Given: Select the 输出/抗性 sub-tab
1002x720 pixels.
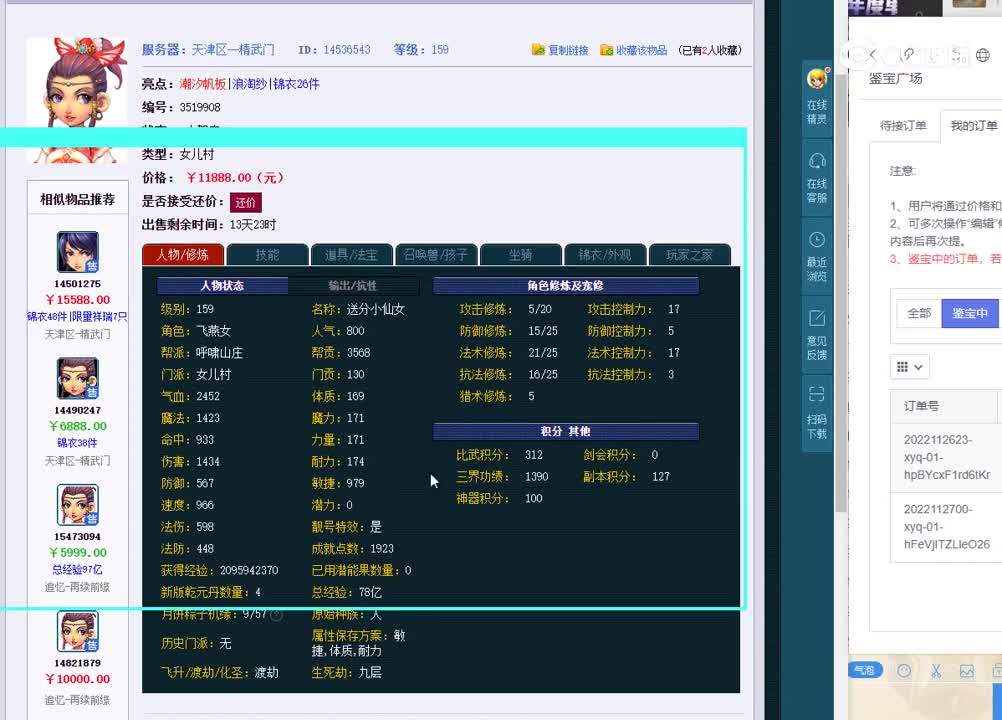Looking at the screenshot, I should point(353,286).
